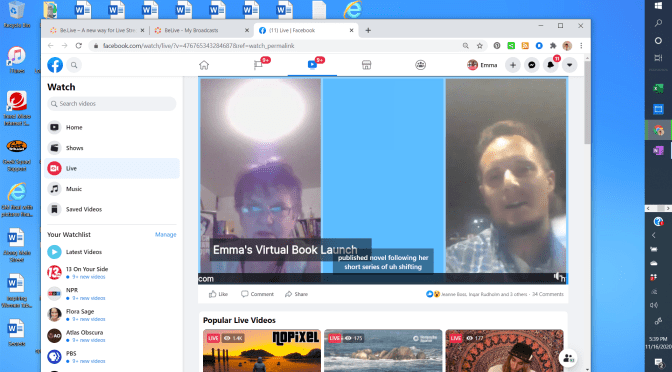Screen dimensions: 672x372
Task: Click Search videos field
Action: coord(112,104)
